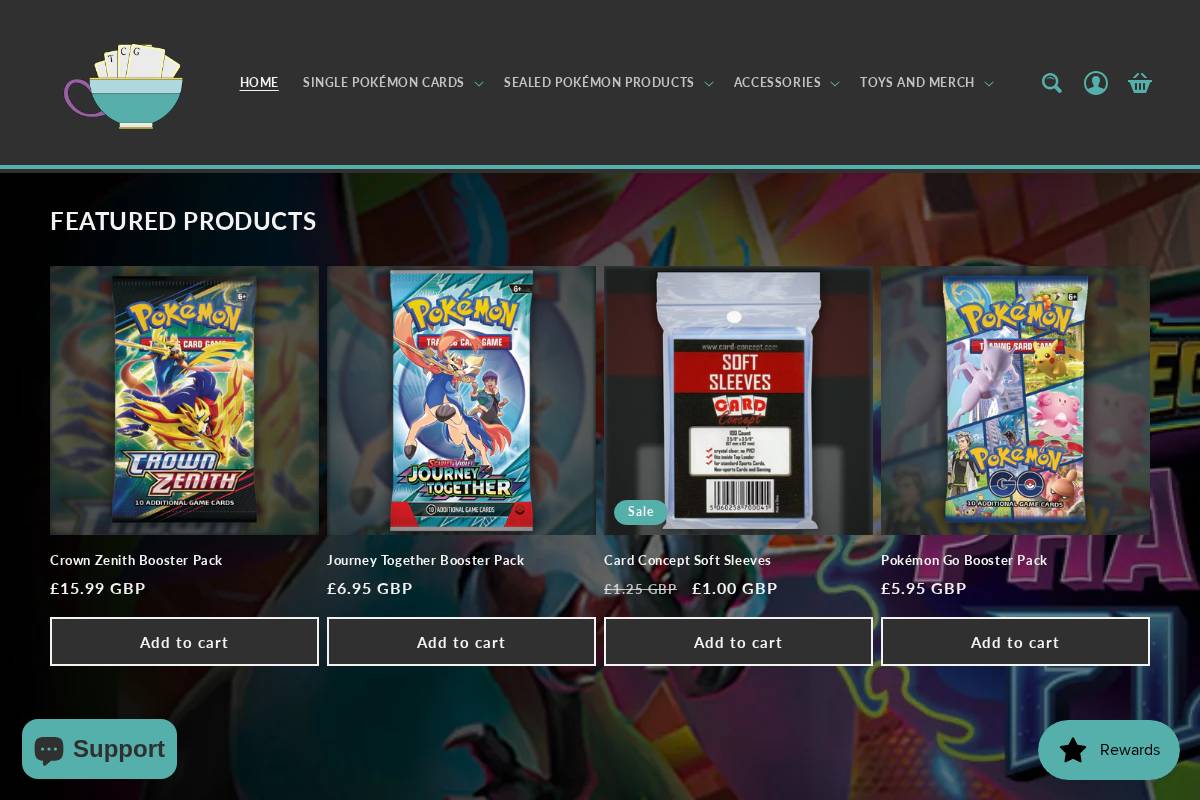The image size is (1200, 800).
Task: Add Crown Zenith Booster Pack to cart
Action: point(184,641)
